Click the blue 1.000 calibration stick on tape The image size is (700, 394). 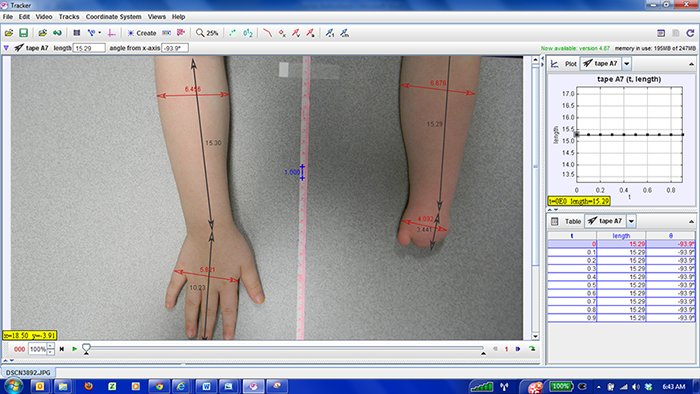(x=302, y=172)
